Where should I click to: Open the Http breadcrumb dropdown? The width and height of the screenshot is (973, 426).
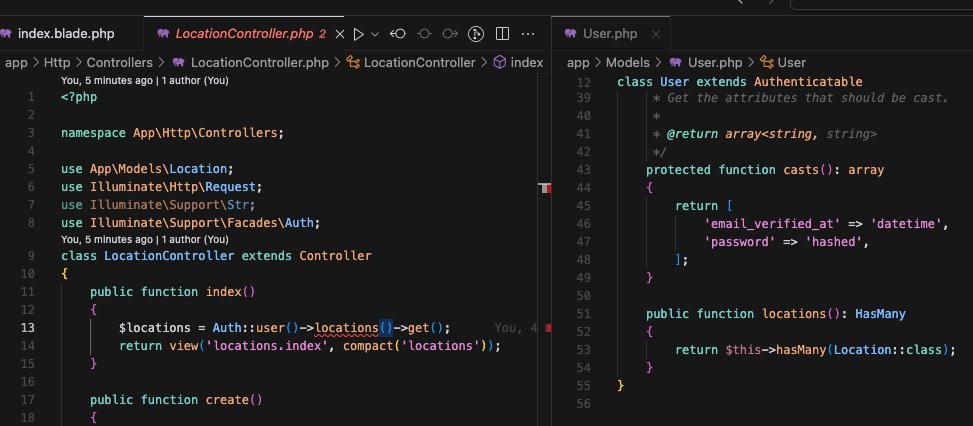(x=57, y=63)
